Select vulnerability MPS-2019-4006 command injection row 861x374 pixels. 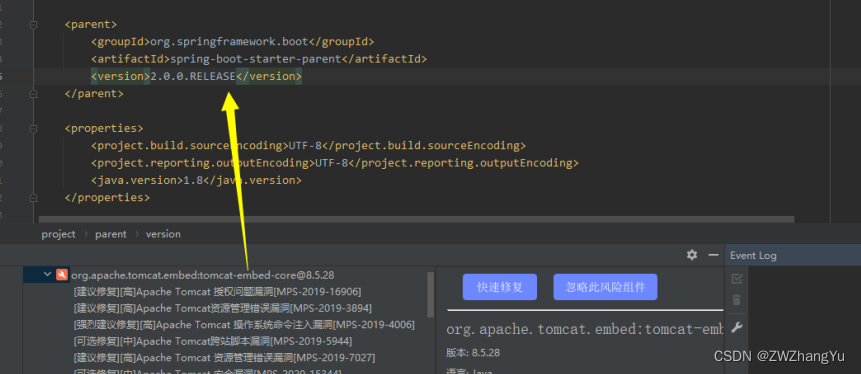[x=244, y=325]
